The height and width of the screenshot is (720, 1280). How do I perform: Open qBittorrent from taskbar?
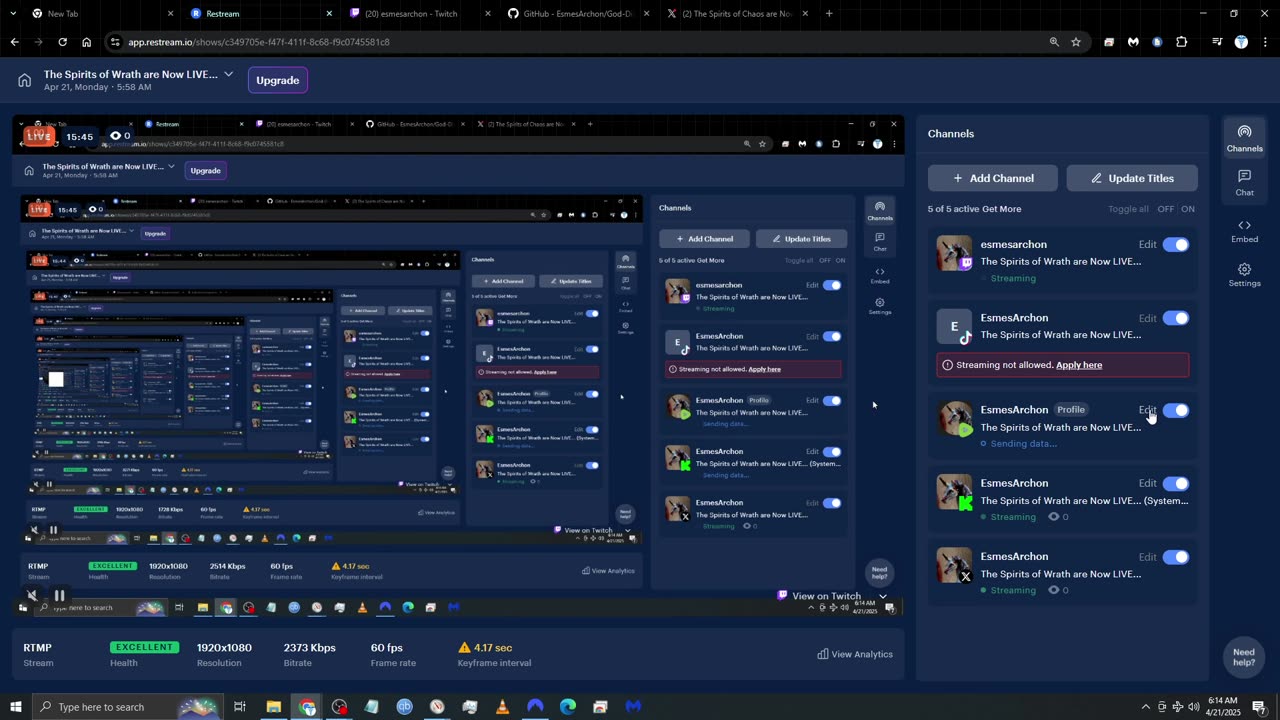pyautogui.click(x=404, y=707)
